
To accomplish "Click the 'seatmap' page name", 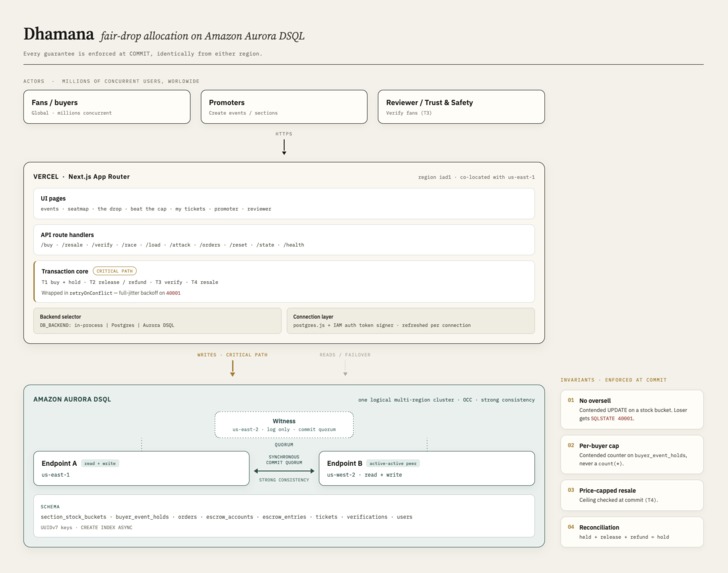I will click(78, 209).
